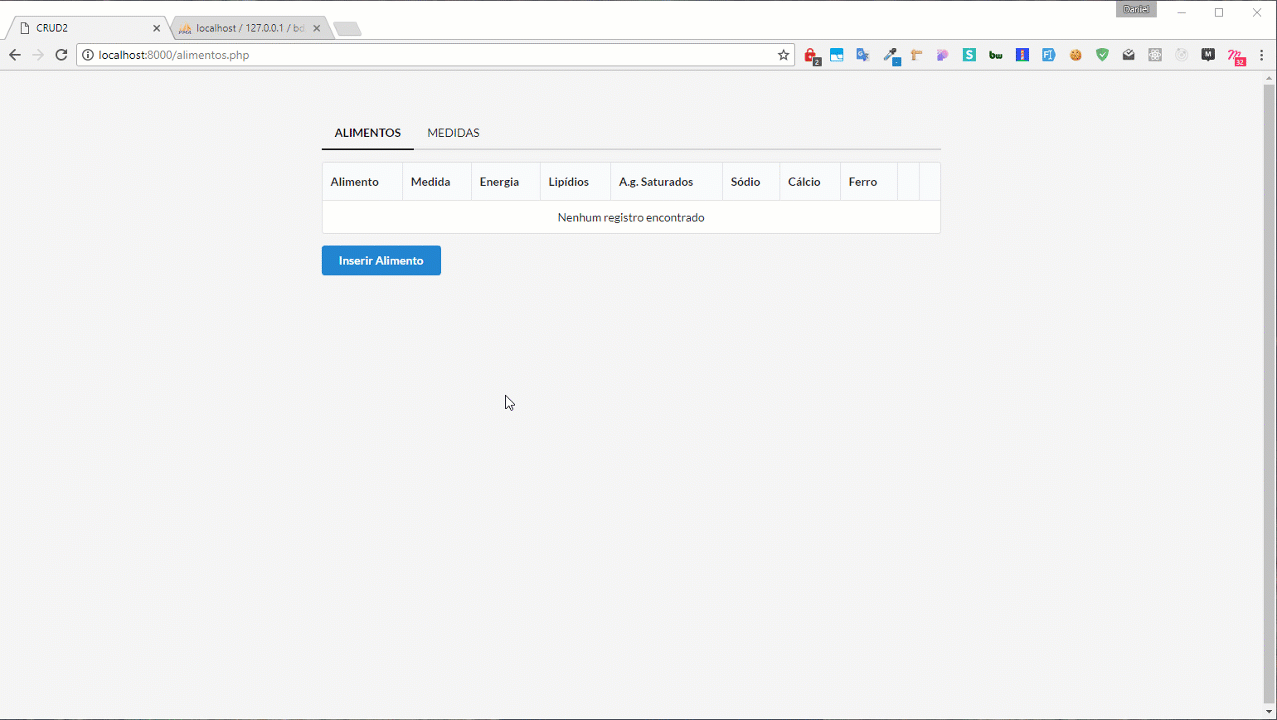Click the Chrome profile name button

(x=1136, y=9)
